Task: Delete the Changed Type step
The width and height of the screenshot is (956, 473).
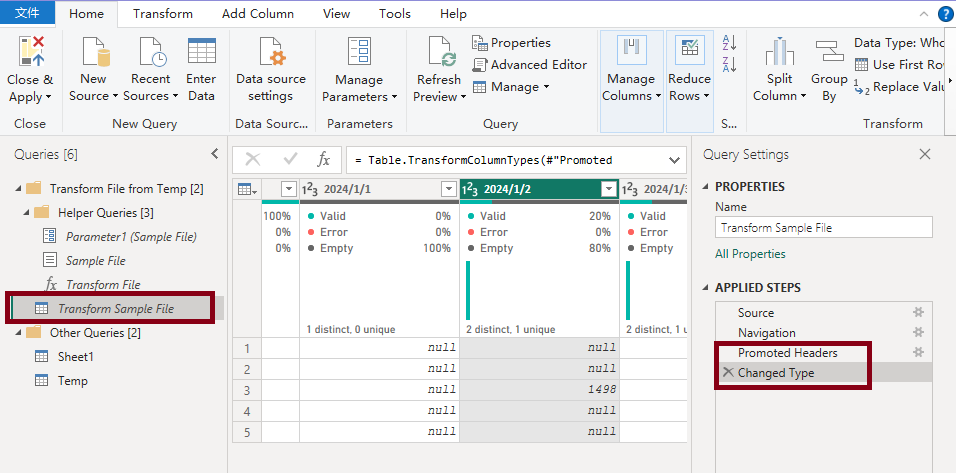Action: tap(727, 372)
